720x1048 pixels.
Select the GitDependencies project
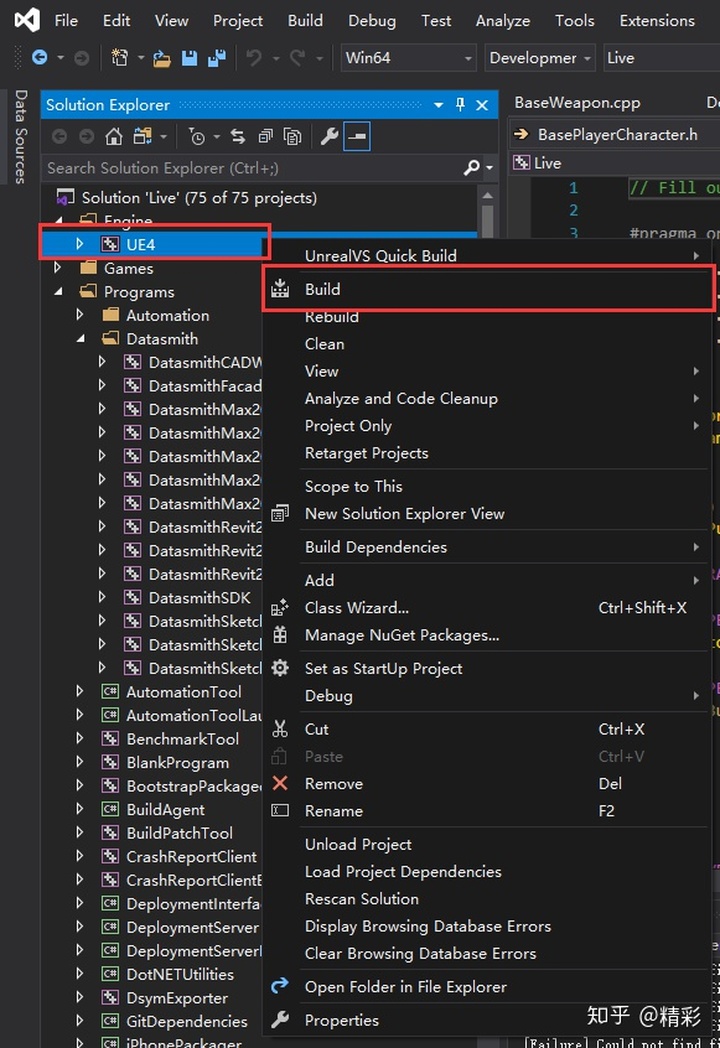187,1021
